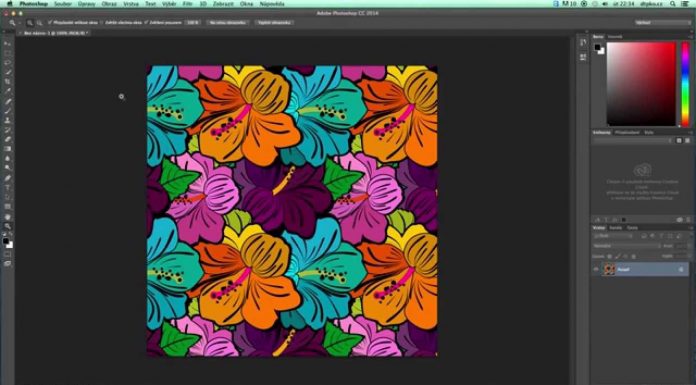Screen dimensions: 696x385
Task: Open the collapsed History panel icon
Action: point(583,42)
